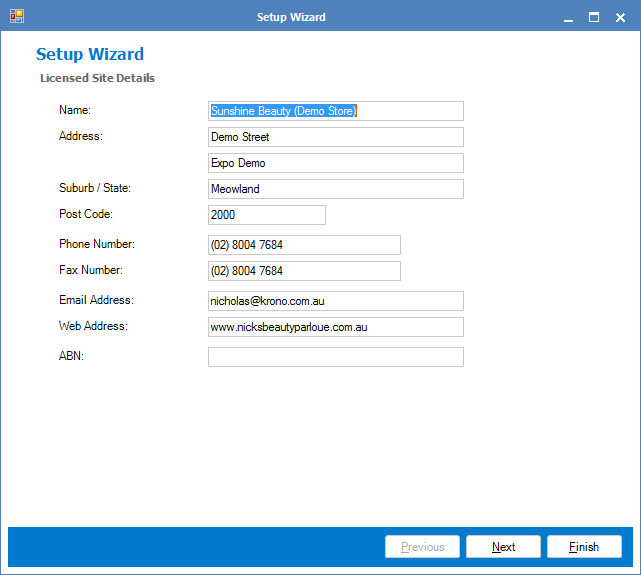
Task: Click into the Post Code field
Action: (x=266, y=215)
